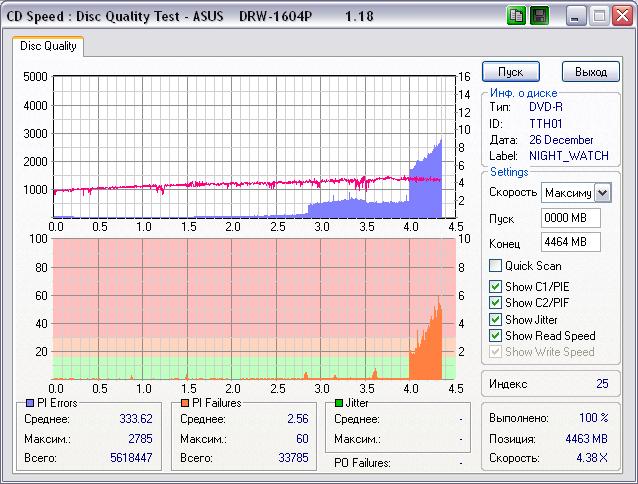Viewport: 638px width, 484px height.
Task: Click the floppy disk save icon
Action: pos(539,16)
